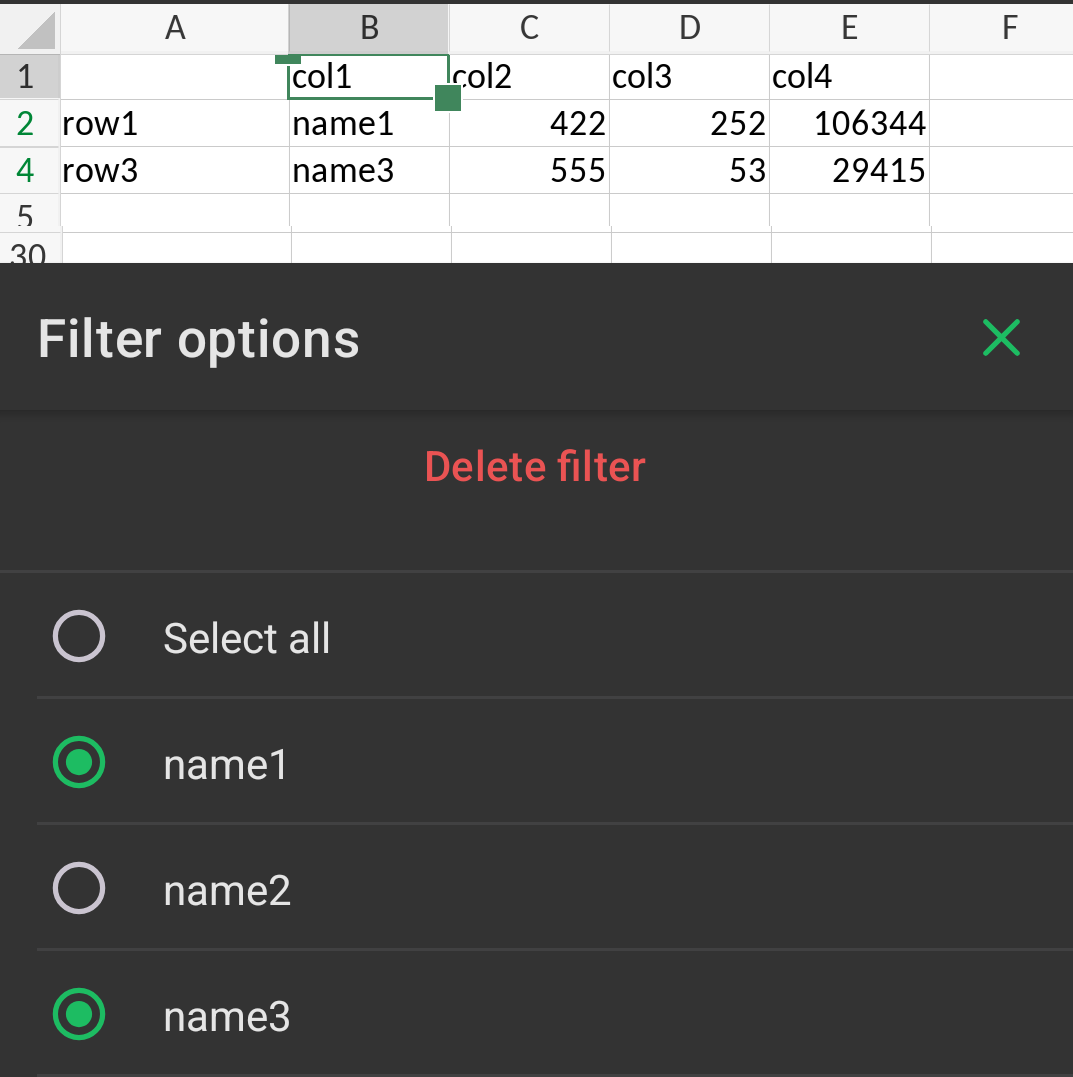
Task: Close the Filter options panel
Action: tap(1001, 338)
